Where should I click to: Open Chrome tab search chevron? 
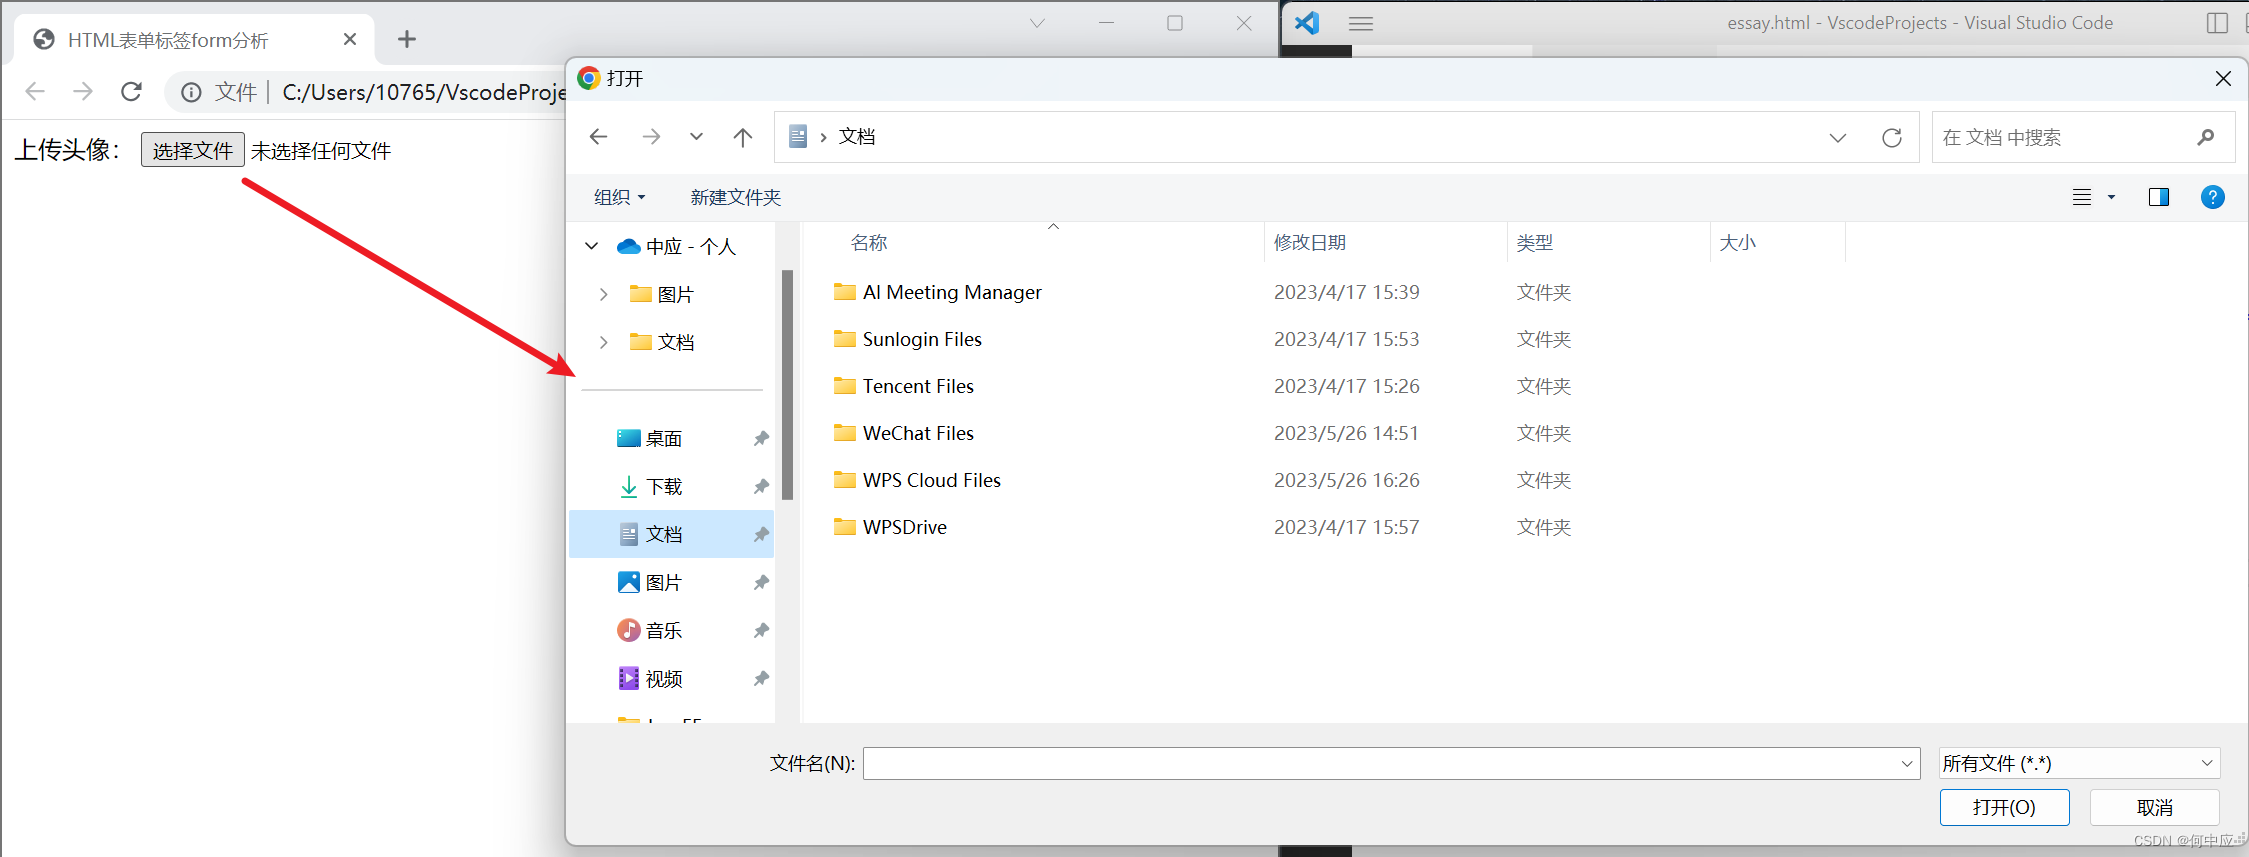[x=1037, y=23]
